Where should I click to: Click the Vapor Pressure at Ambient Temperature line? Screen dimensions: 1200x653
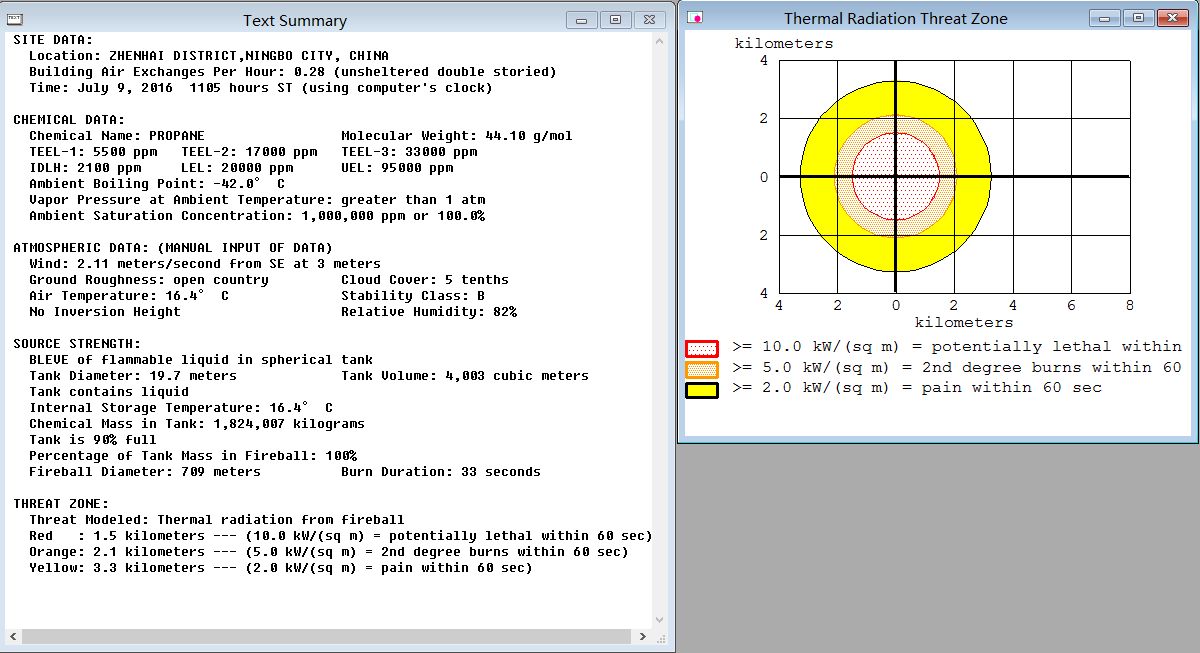tap(257, 200)
